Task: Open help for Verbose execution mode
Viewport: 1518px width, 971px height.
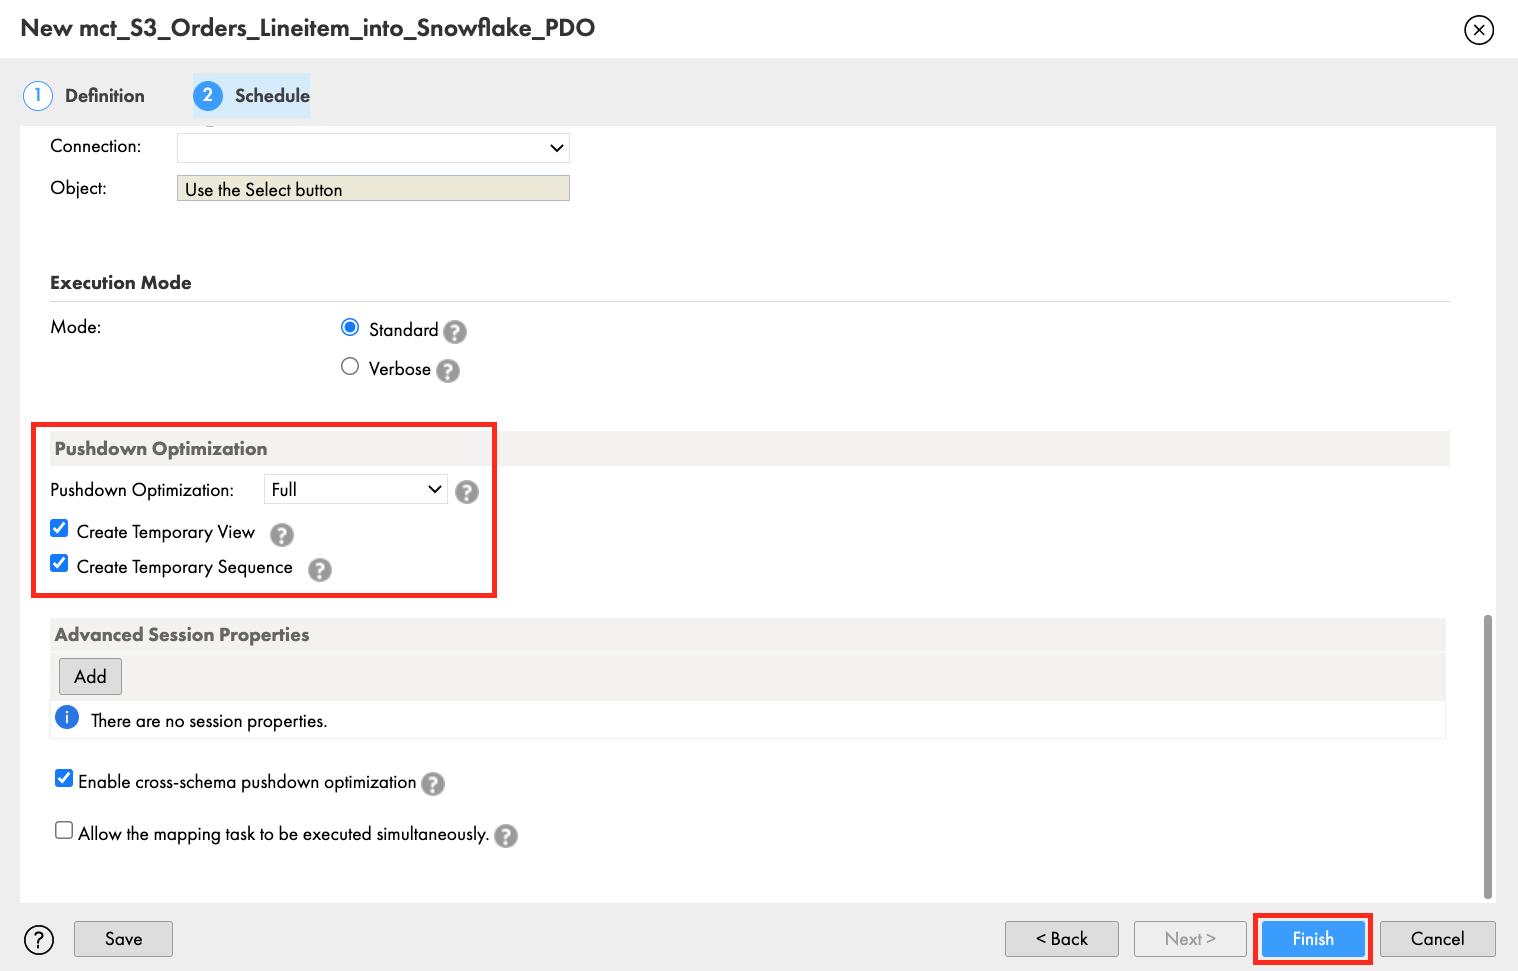Action: (x=448, y=370)
